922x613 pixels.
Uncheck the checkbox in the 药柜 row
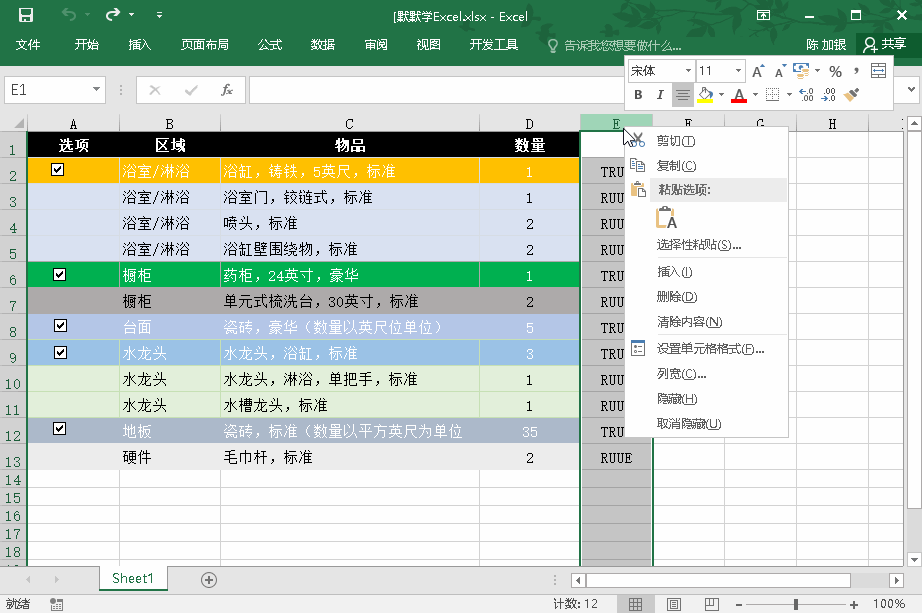[x=59, y=275]
